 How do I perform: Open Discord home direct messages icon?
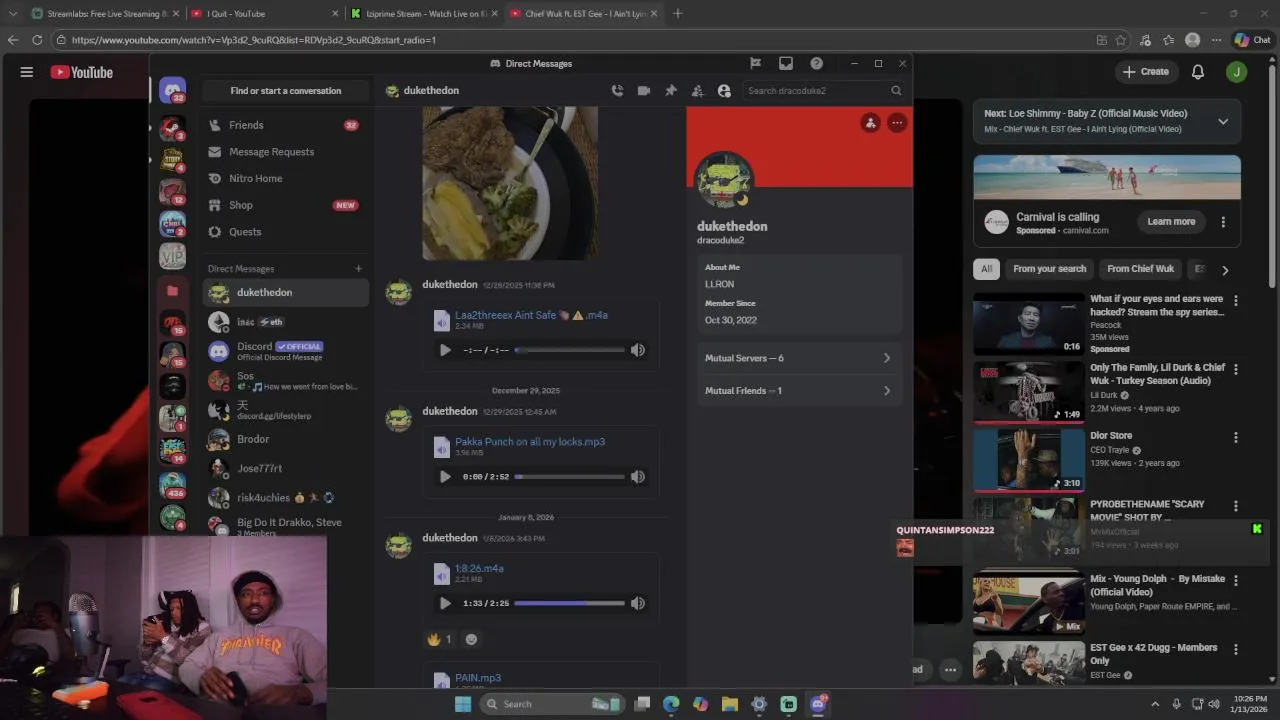[x=173, y=91]
